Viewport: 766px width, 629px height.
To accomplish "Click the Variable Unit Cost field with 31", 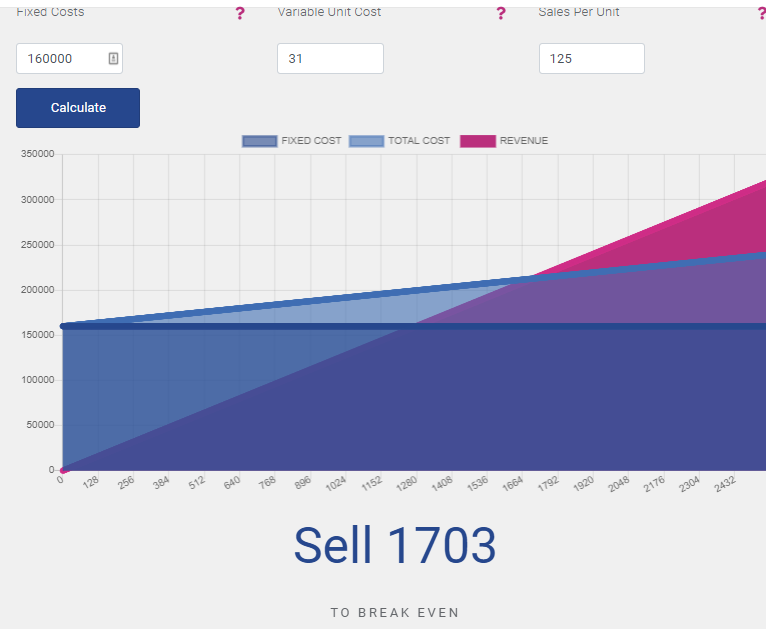I will tap(330, 59).
